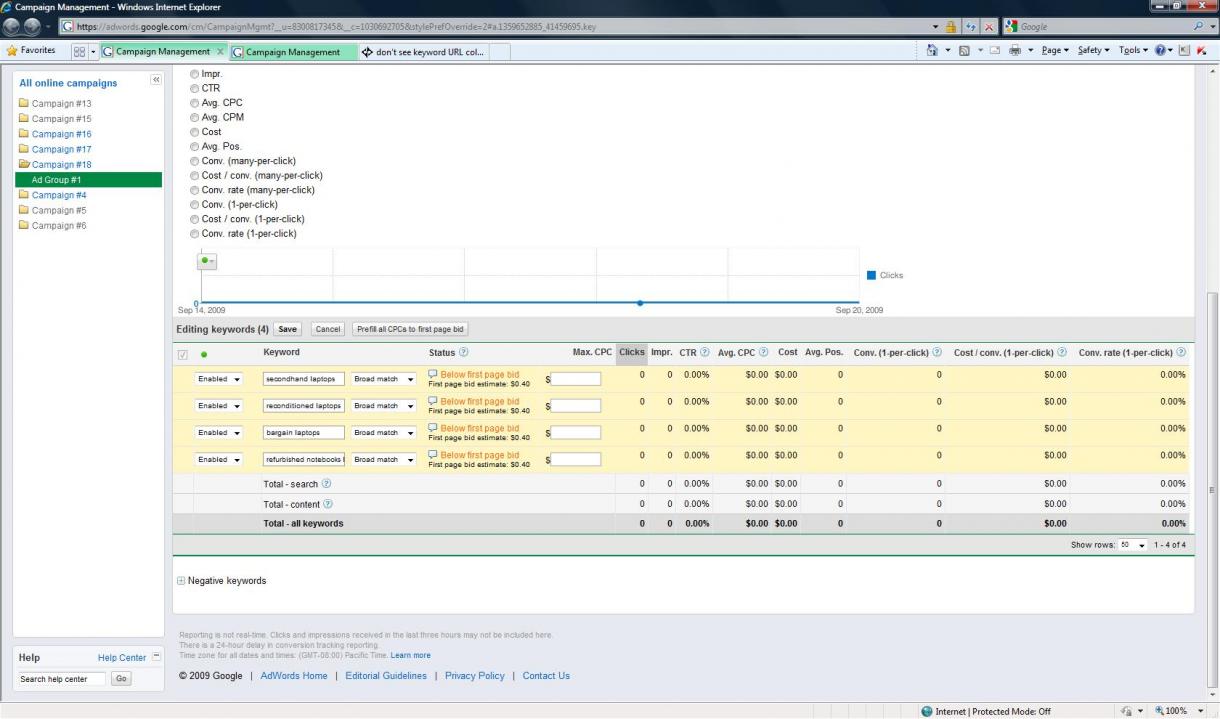This screenshot has height=719, width=1220.
Task: Select the CTR radio button
Action: [194, 88]
